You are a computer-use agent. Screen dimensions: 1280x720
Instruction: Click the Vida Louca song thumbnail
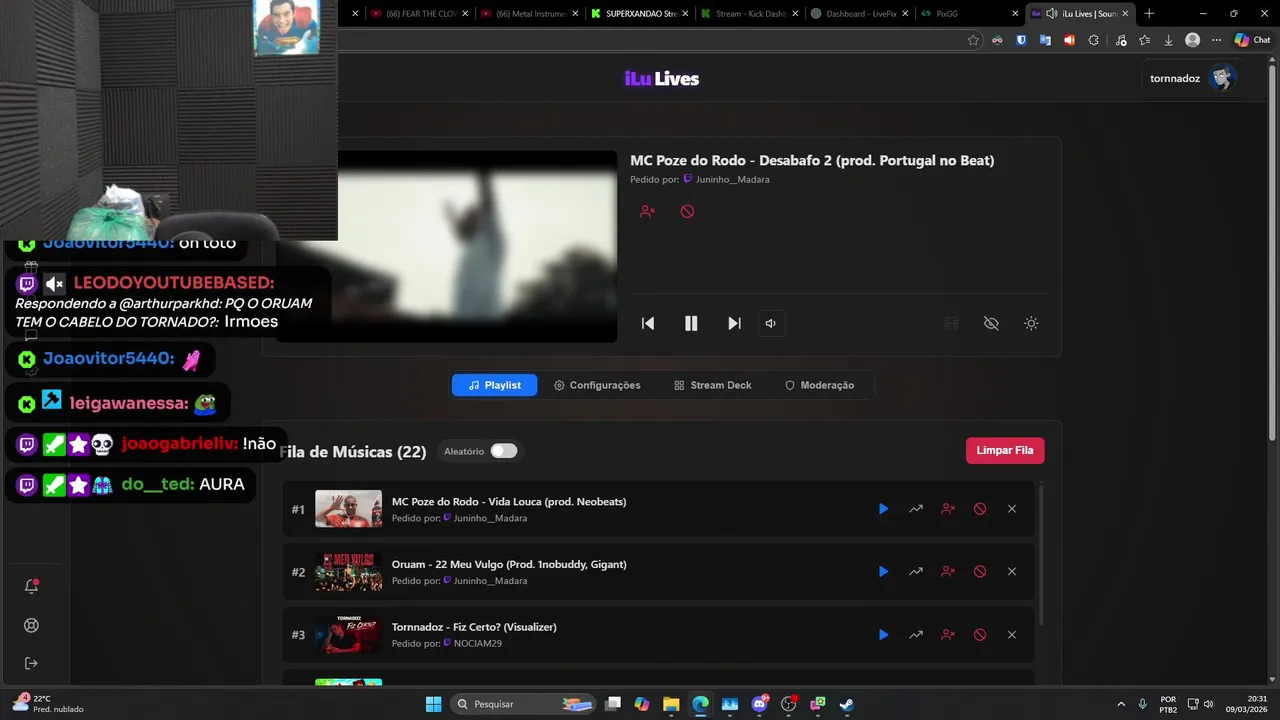point(348,509)
